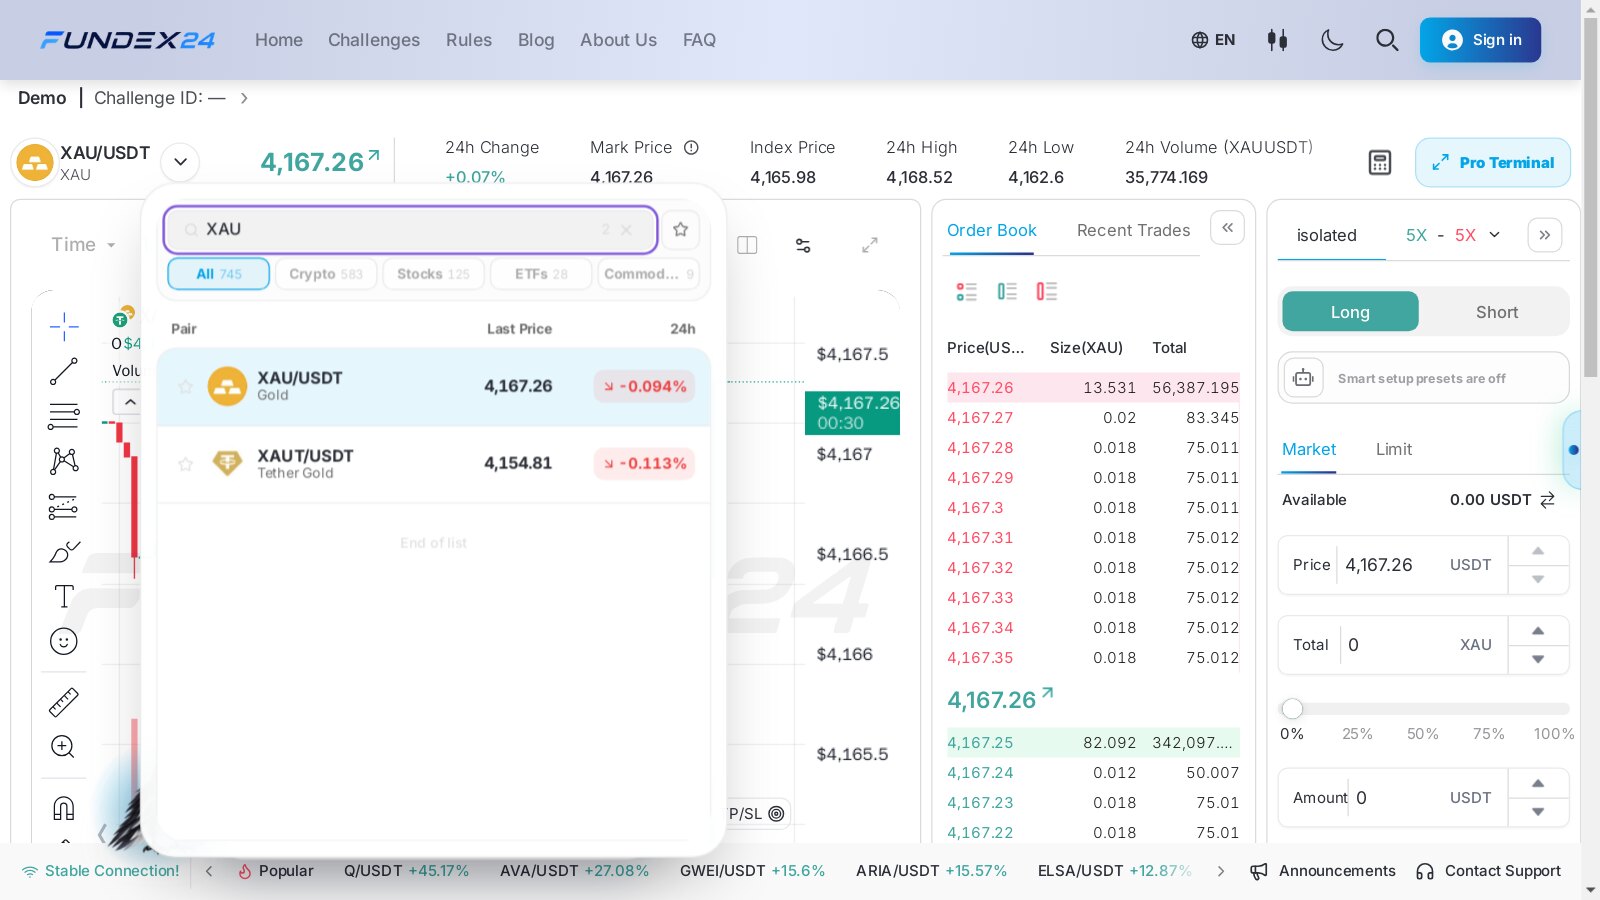Collapse the order book panel arrows
Screen dimensions: 1600x900
(x=1227, y=228)
